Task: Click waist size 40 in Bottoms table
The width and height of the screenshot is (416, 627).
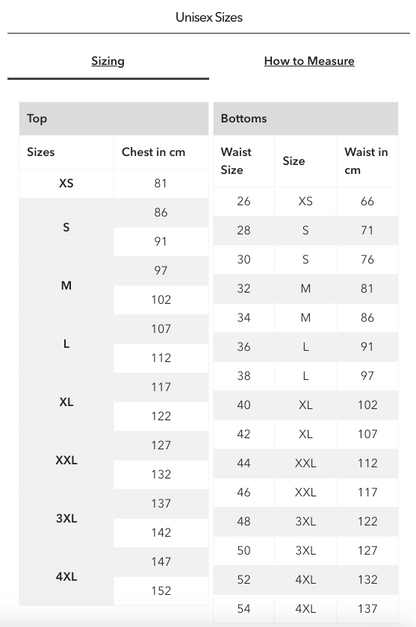Action: 244,405
